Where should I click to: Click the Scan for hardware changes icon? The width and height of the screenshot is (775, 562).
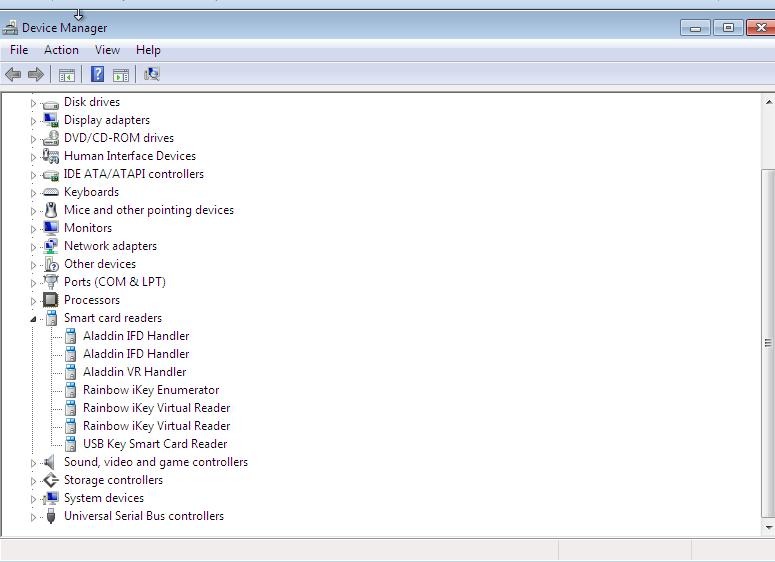[151, 74]
